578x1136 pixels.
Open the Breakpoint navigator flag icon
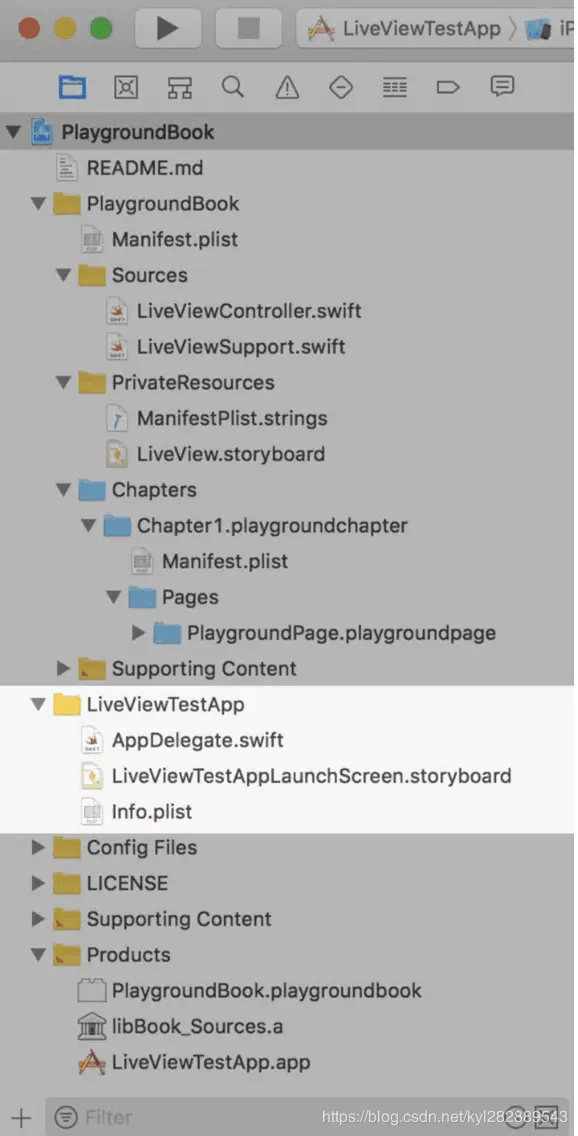(448, 86)
